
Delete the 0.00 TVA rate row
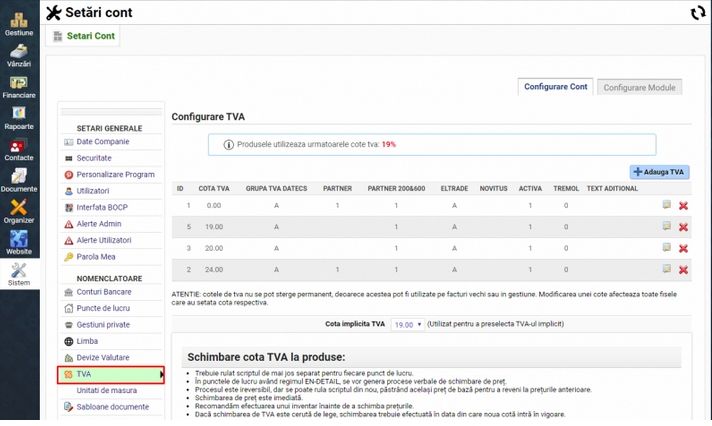683,206
